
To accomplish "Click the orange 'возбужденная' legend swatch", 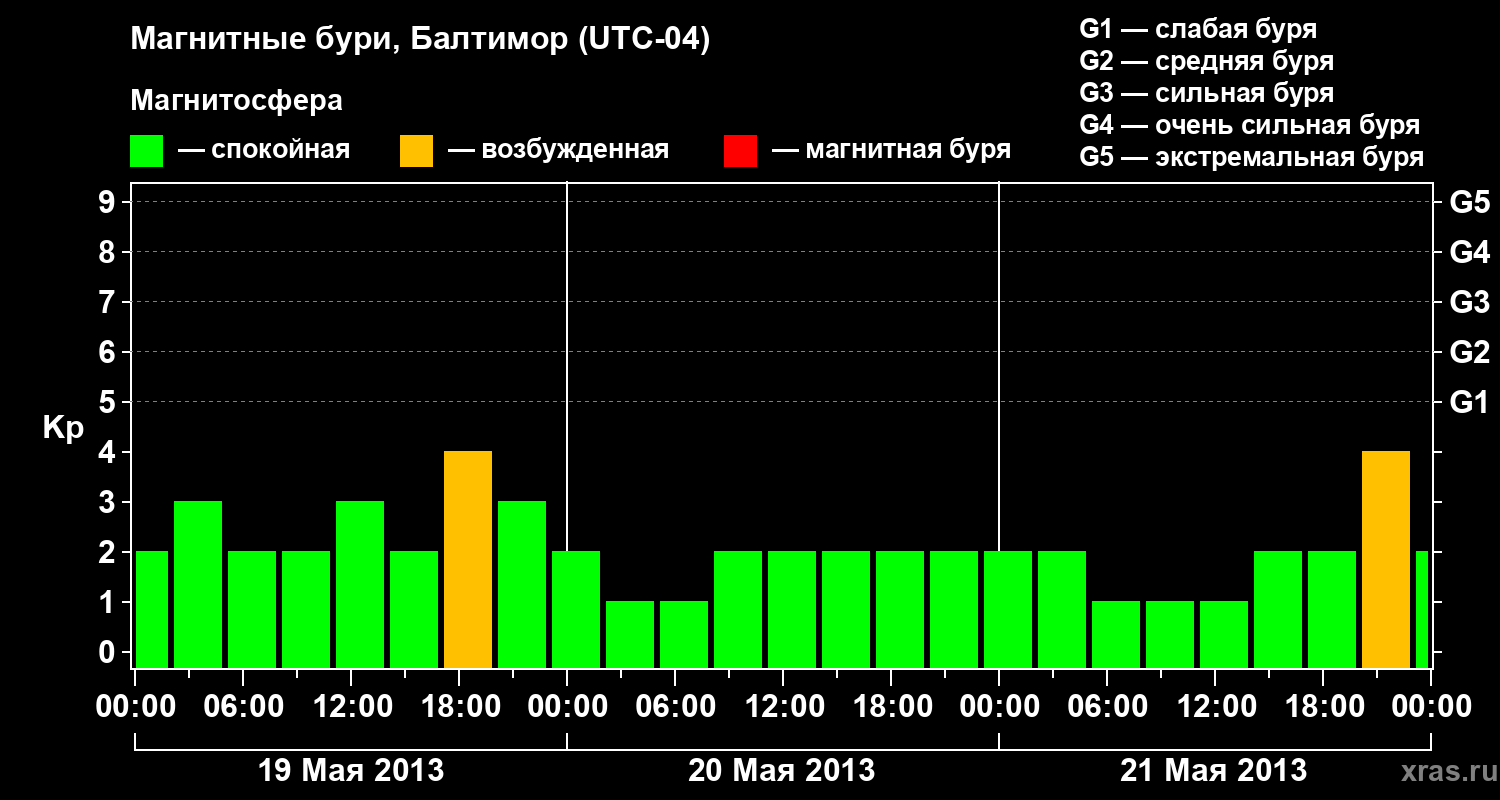I will point(417,150).
